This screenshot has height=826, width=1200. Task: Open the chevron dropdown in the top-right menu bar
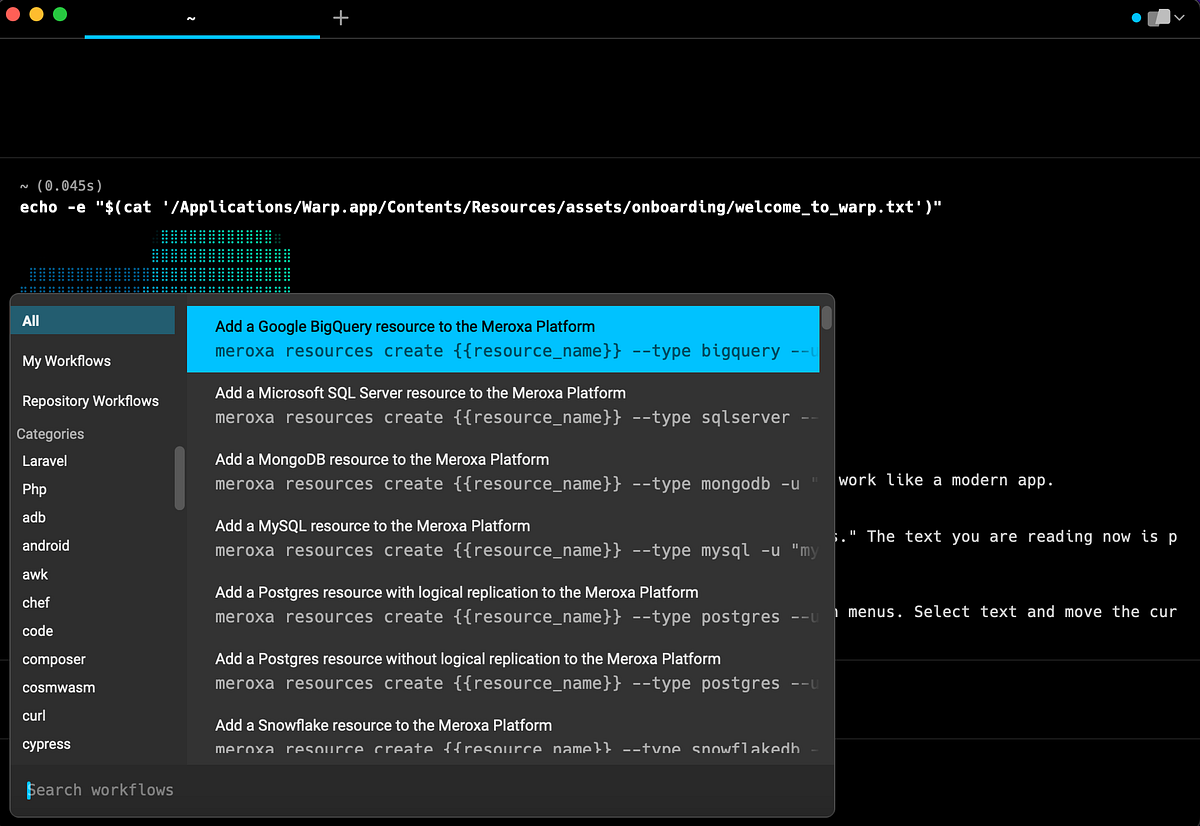[x=1180, y=17]
